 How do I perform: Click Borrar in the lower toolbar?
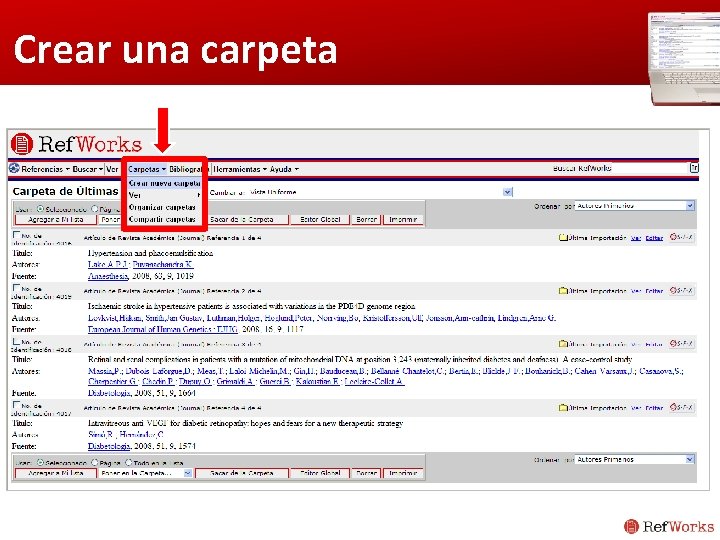pyautogui.click(x=366, y=473)
